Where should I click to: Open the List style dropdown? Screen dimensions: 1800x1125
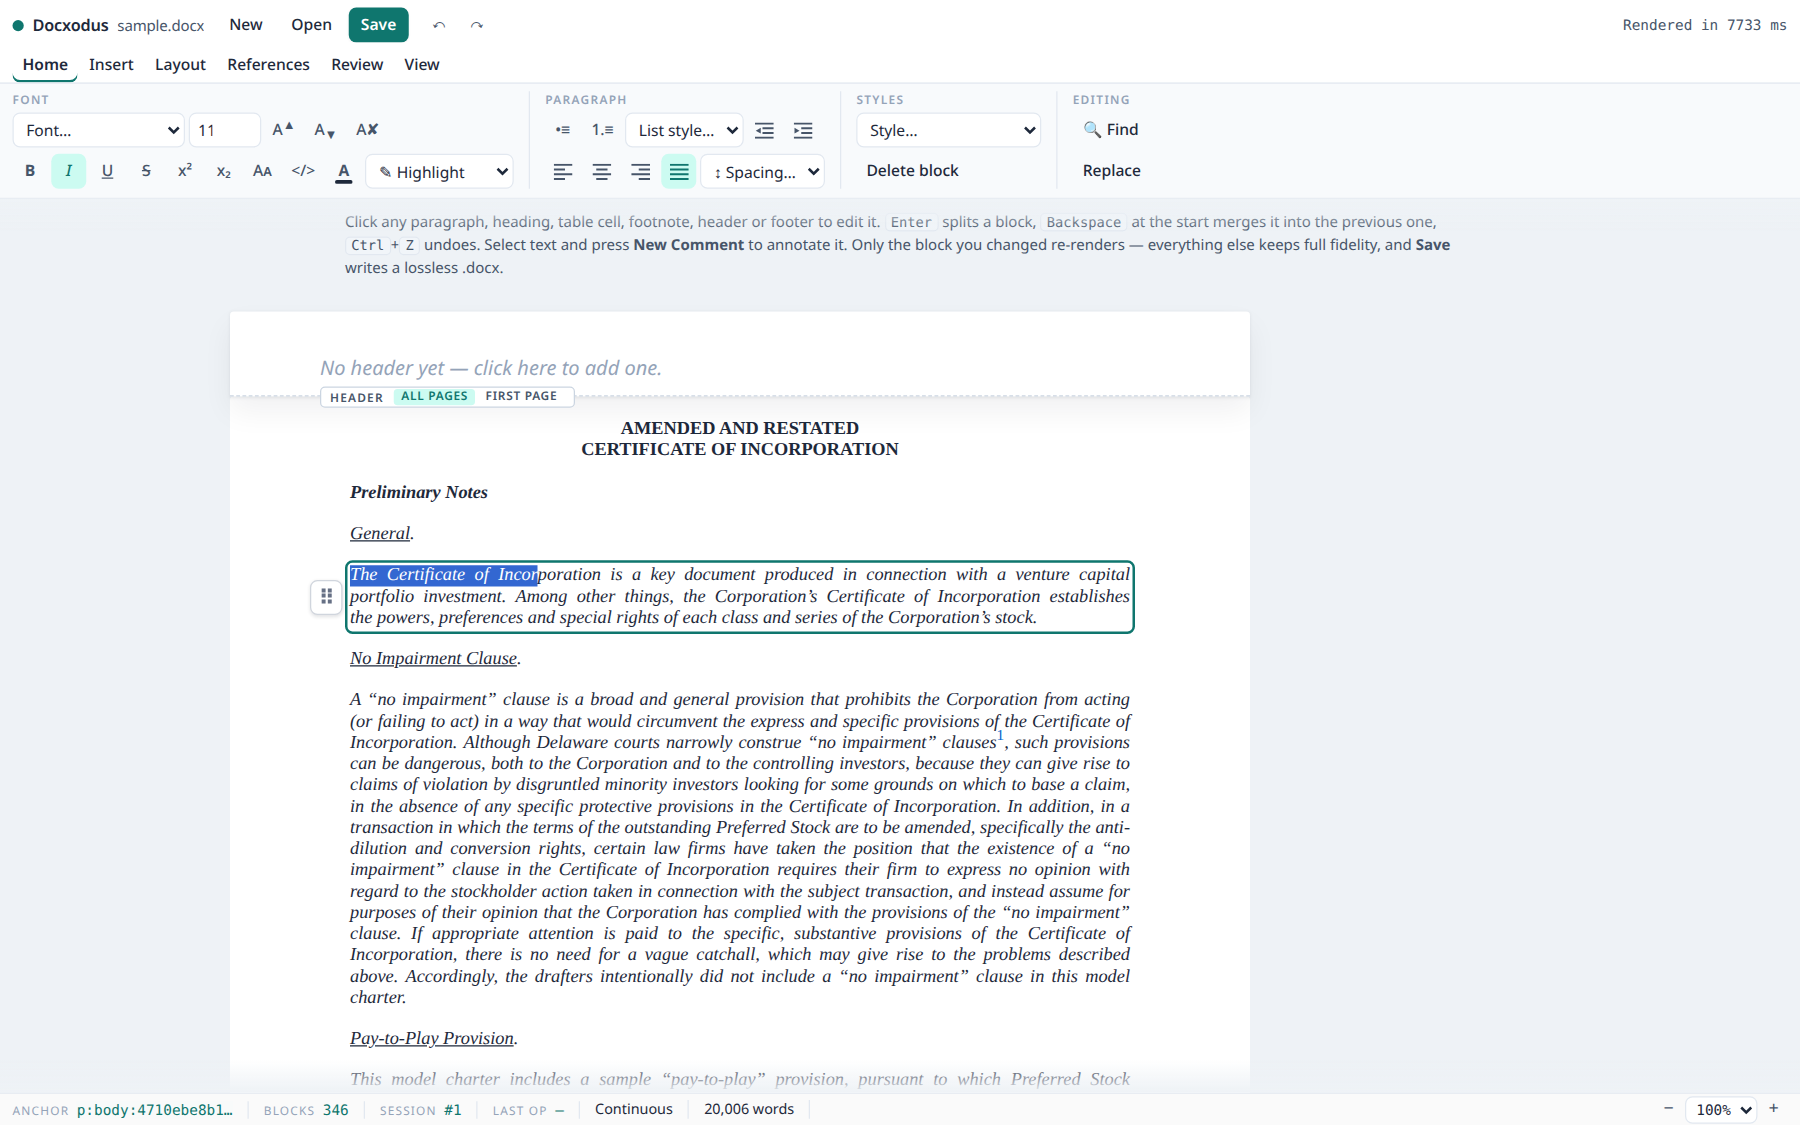pos(684,130)
